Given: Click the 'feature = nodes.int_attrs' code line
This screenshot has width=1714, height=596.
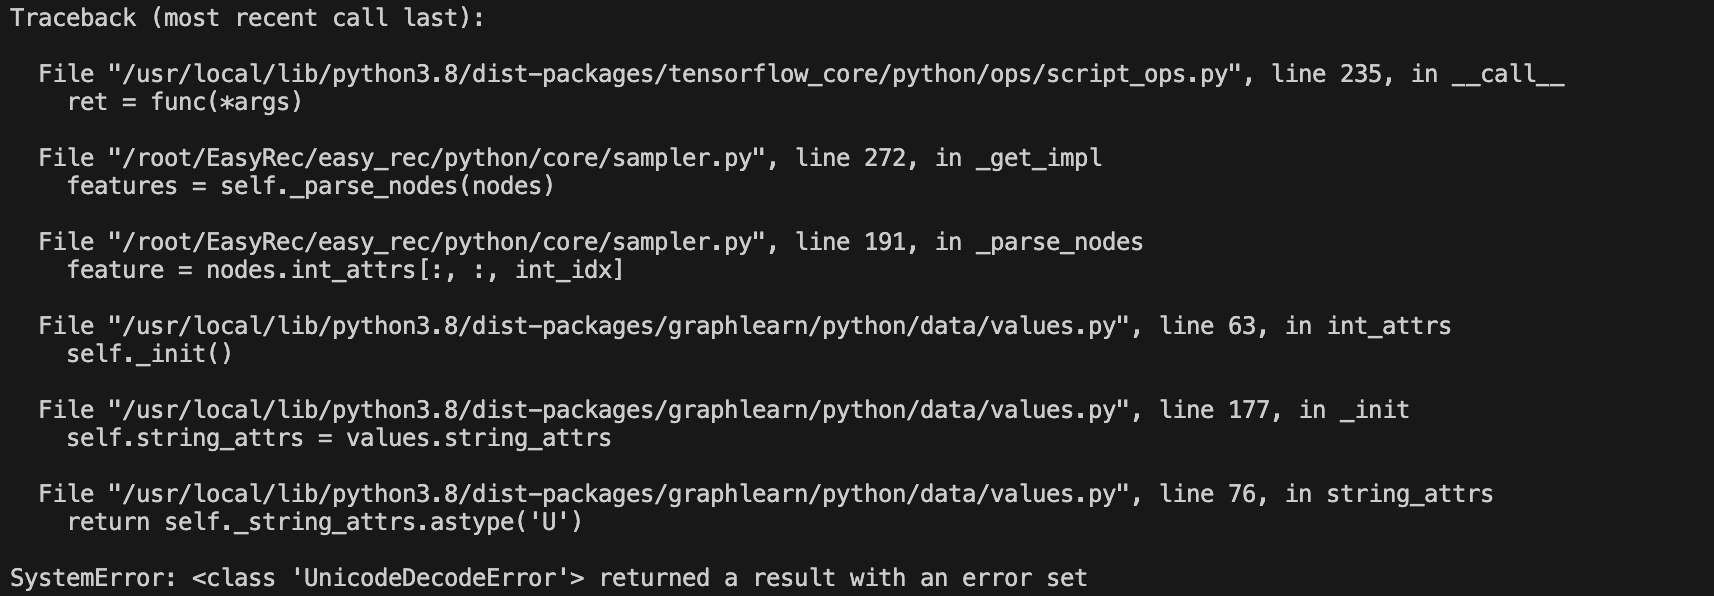Looking at the screenshot, I should point(345,270).
